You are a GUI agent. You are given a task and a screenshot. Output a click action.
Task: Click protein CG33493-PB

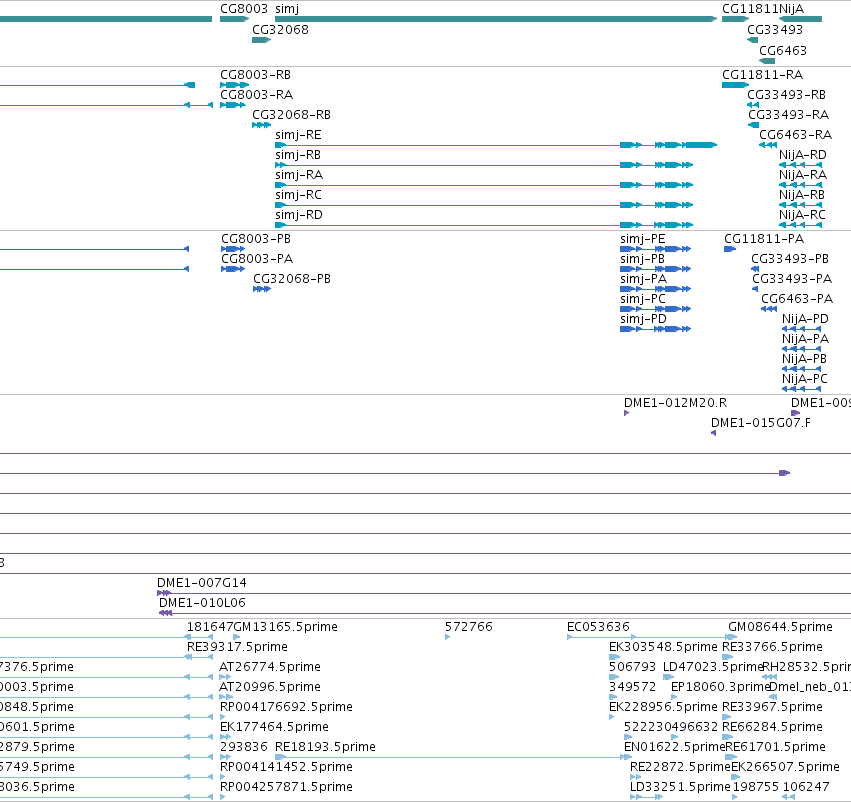pos(790,259)
